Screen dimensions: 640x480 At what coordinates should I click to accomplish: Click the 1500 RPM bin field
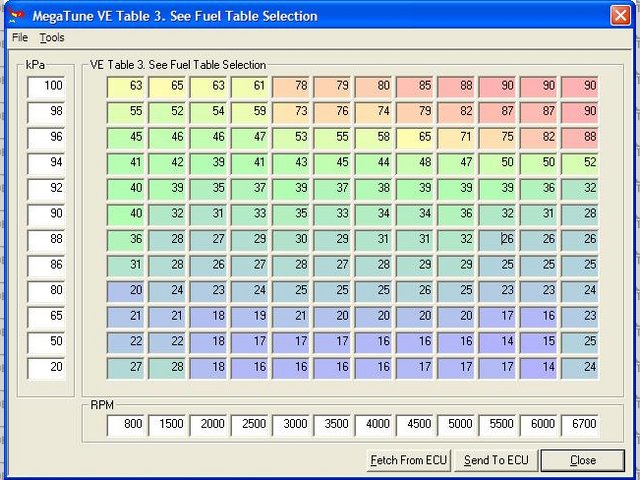click(167, 425)
